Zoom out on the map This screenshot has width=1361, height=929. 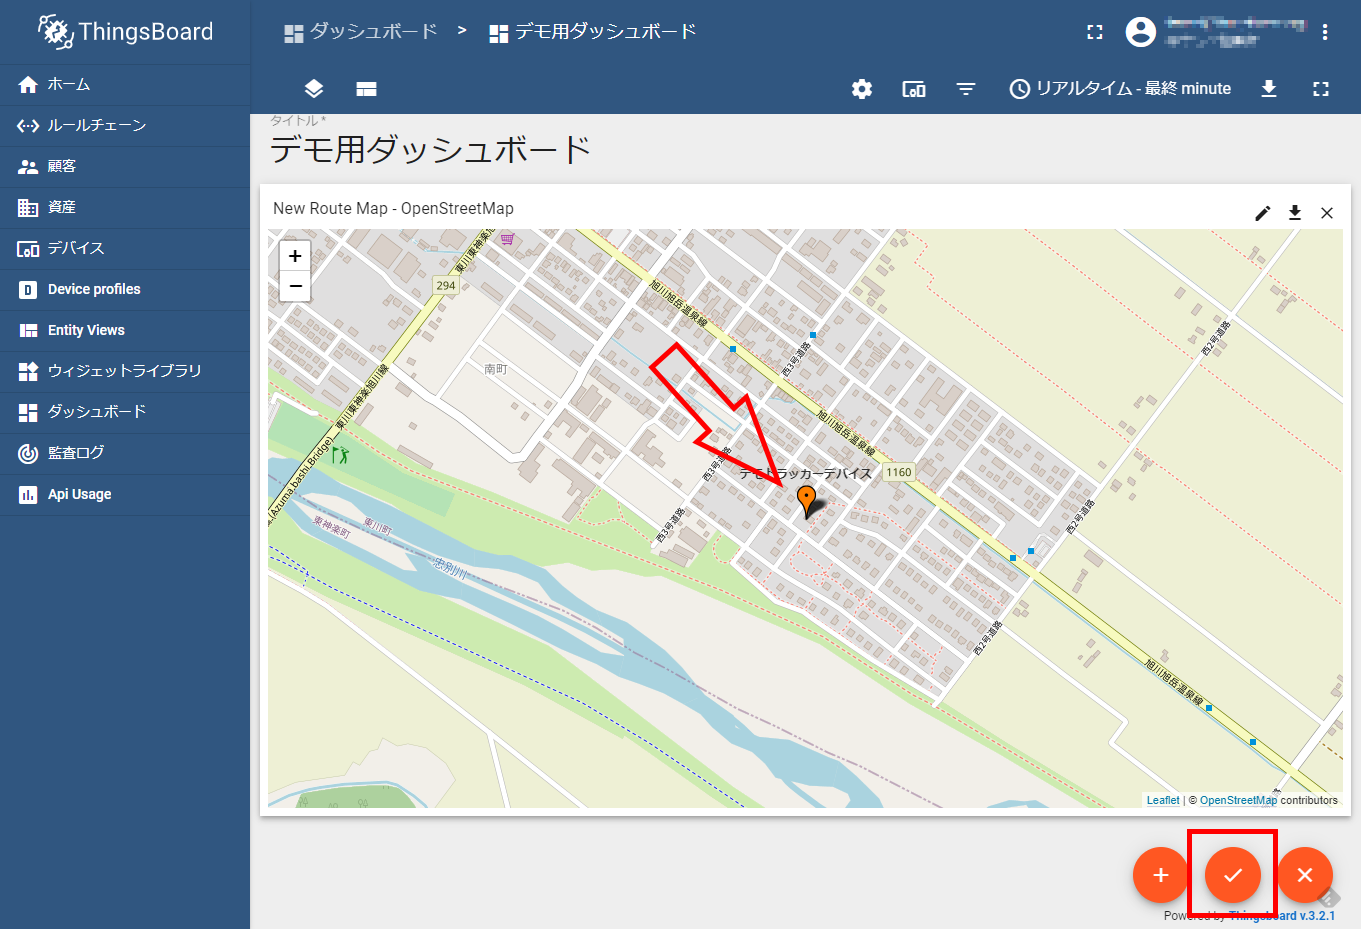295,286
